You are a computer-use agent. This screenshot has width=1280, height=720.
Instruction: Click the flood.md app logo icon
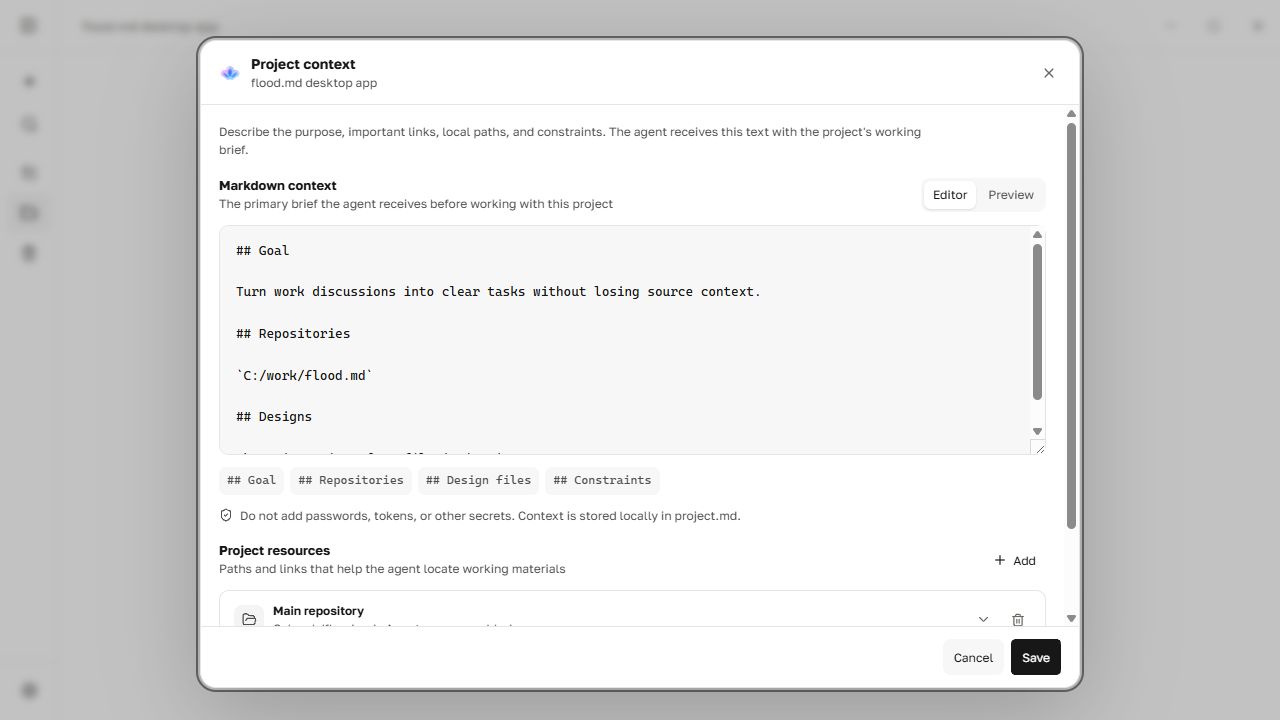click(x=230, y=73)
